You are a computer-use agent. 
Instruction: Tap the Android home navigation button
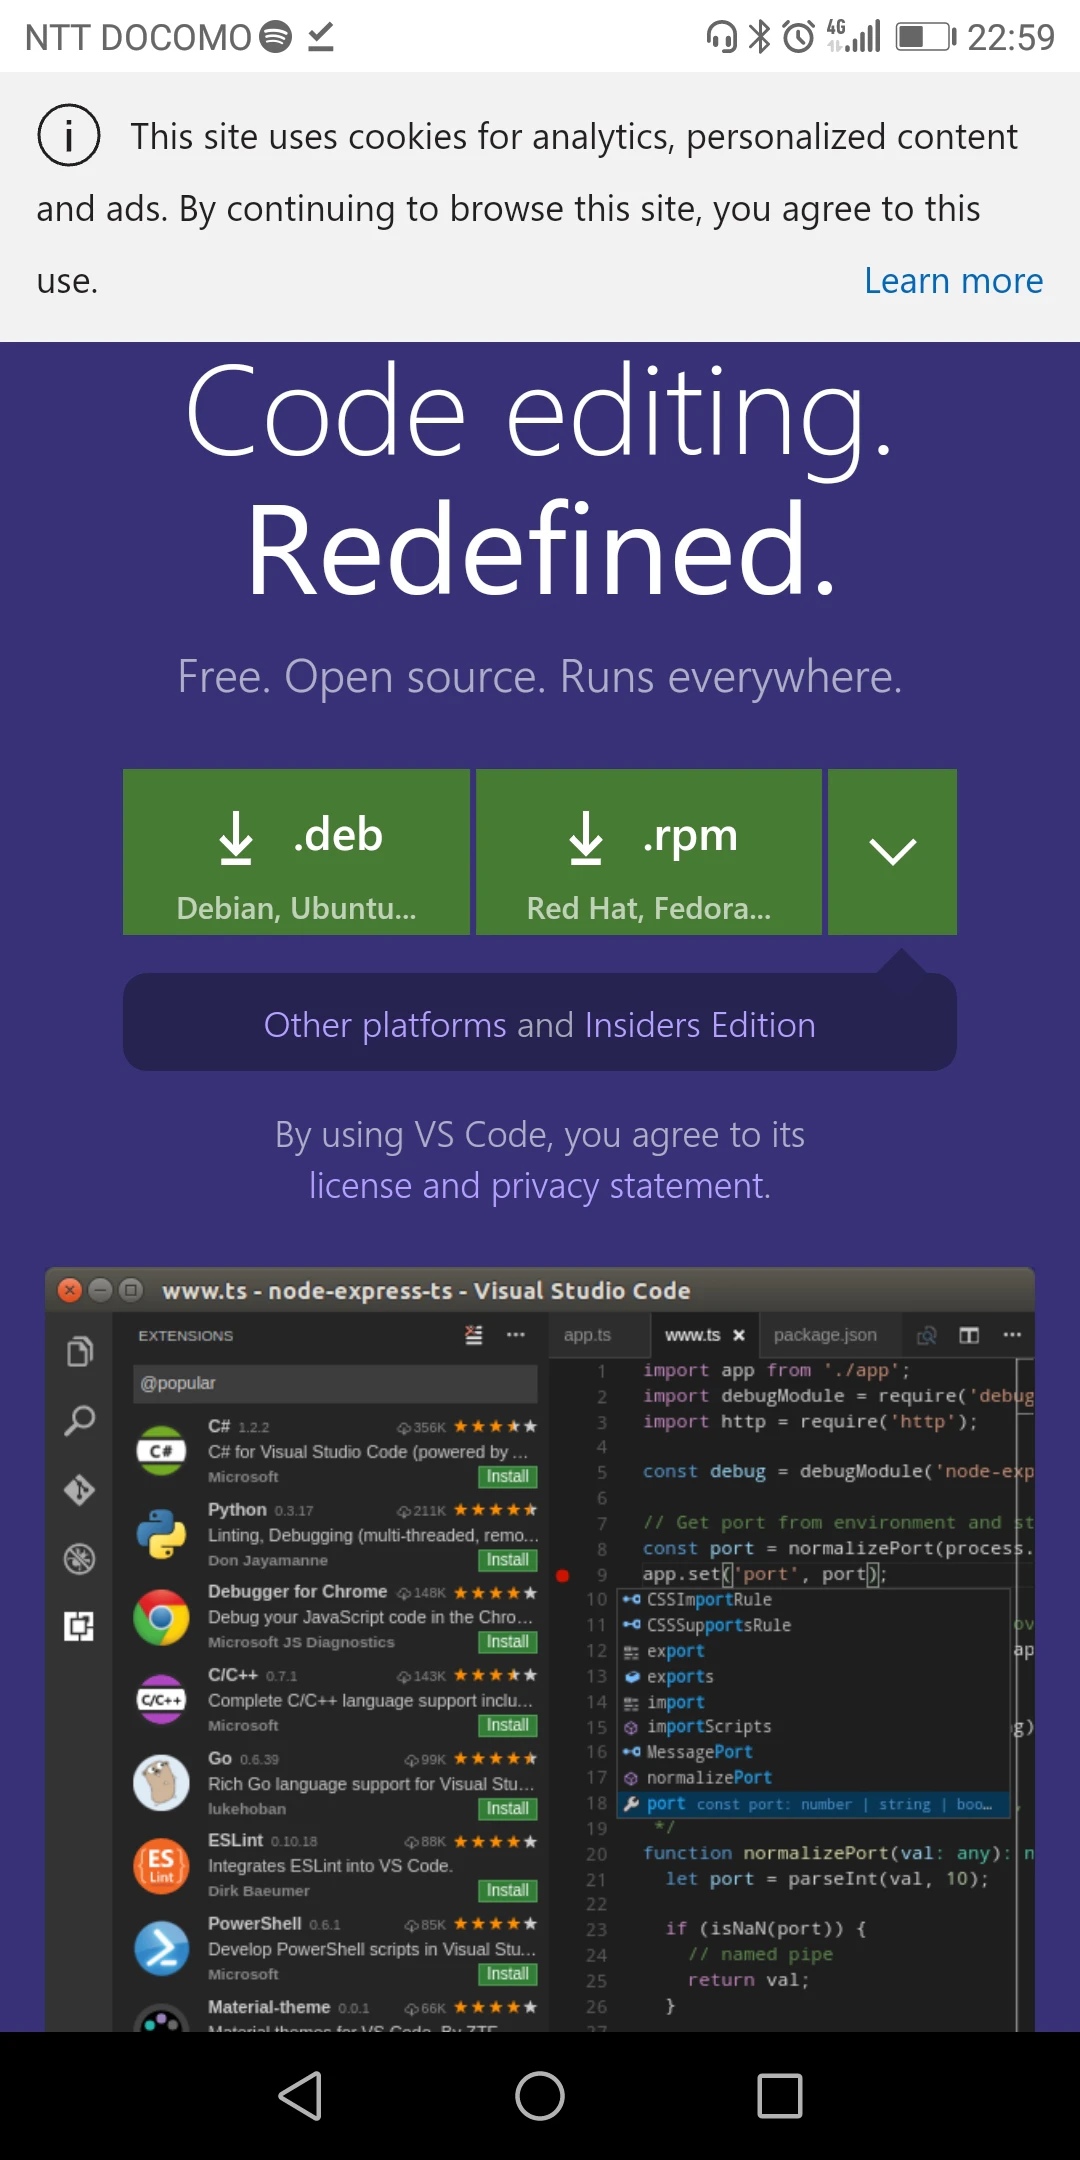(540, 2096)
